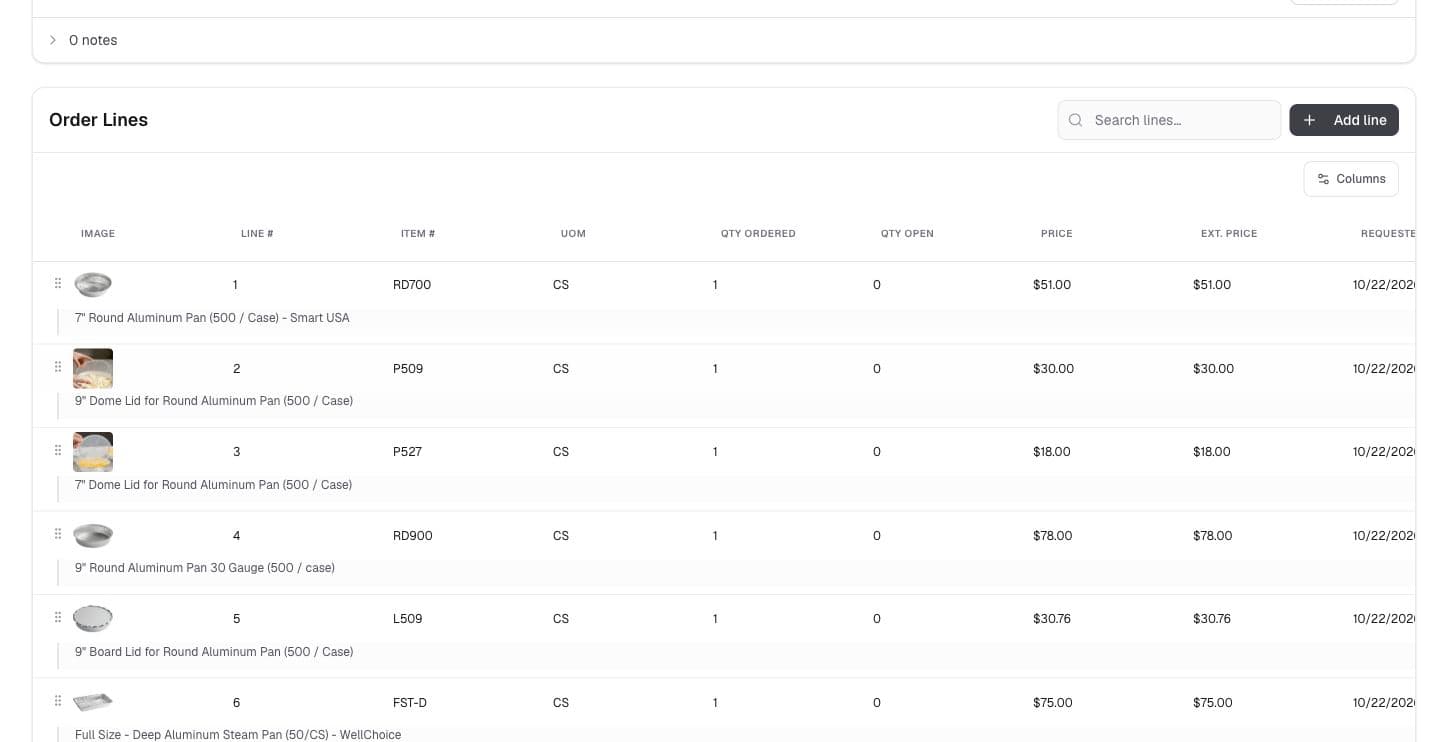Click the $30.00 price cell for P509
This screenshot has width=1448, height=742.
coord(1053,369)
